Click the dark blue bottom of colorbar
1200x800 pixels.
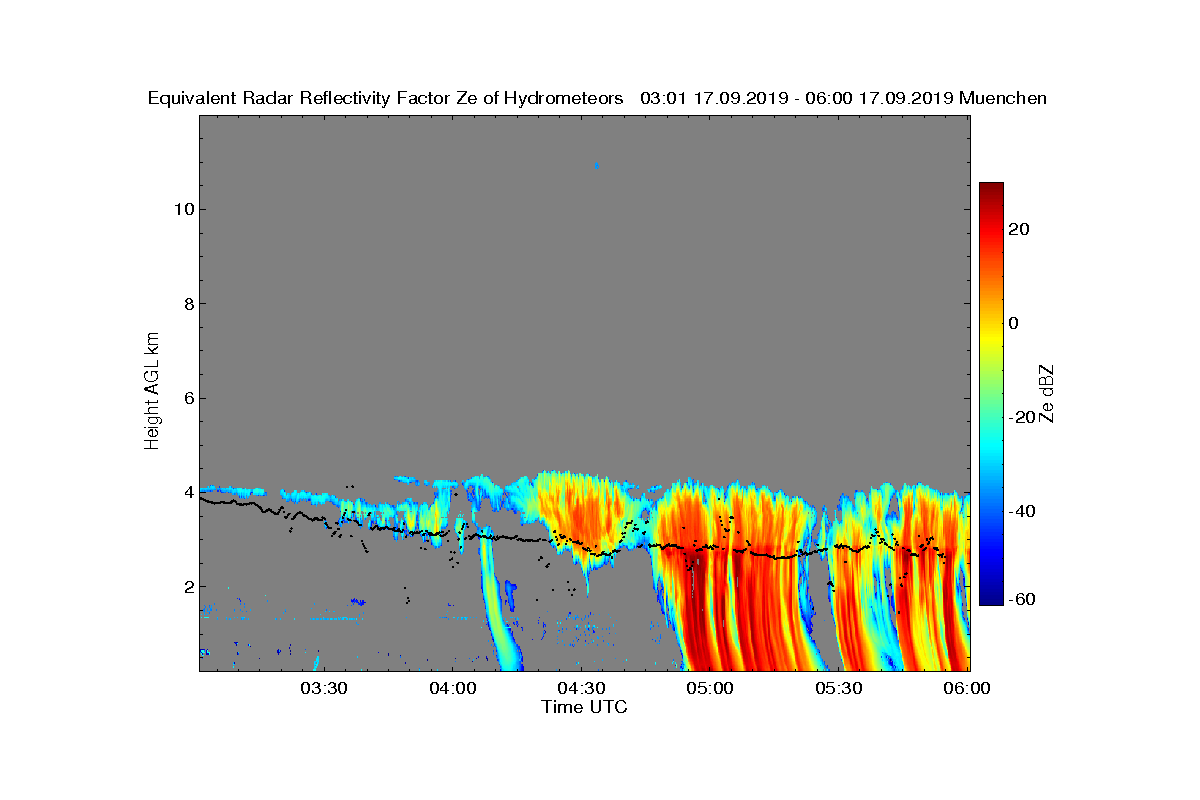click(x=991, y=596)
